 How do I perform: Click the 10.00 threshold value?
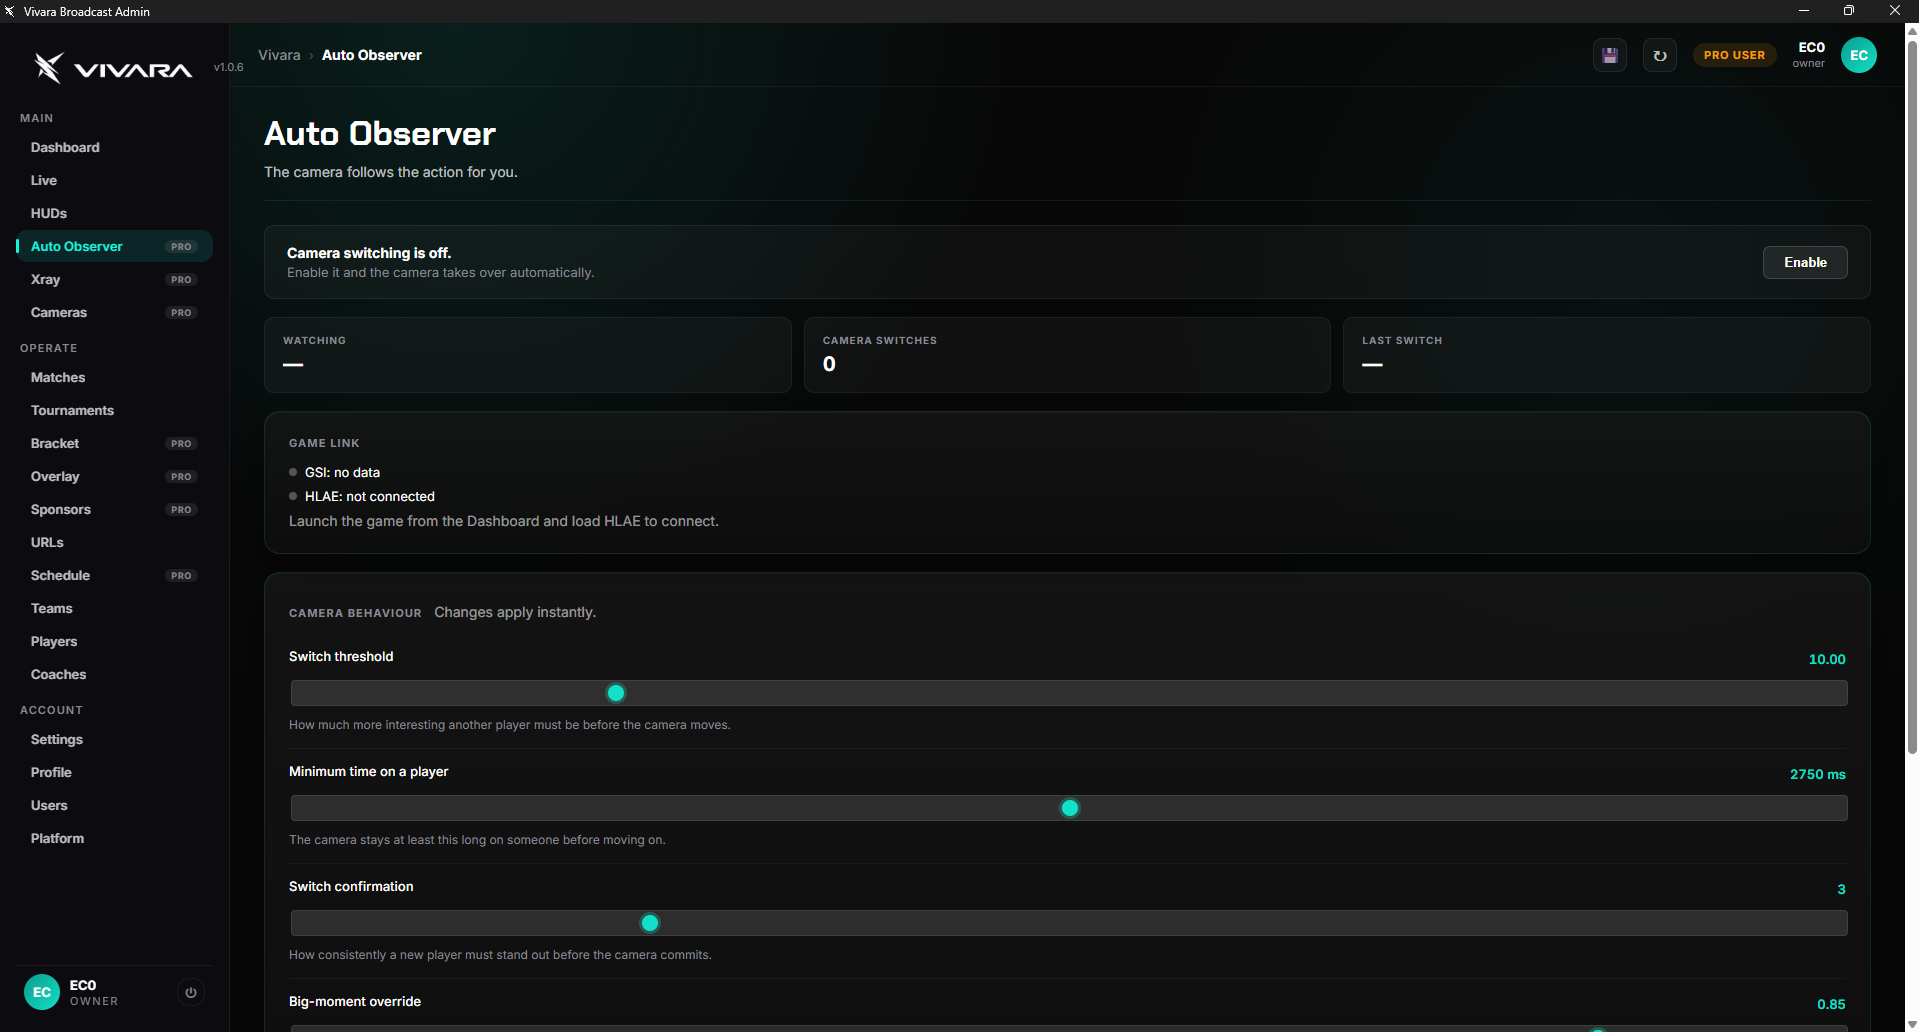(x=1827, y=659)
